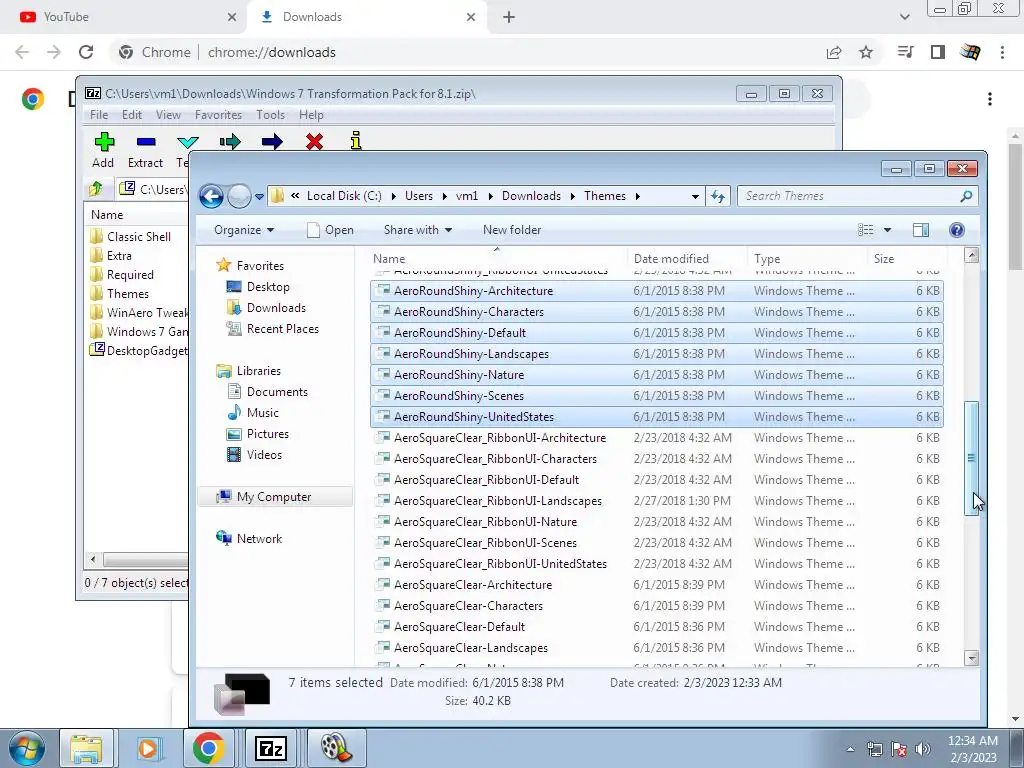This screenshot has width=1024, height=768.
Task: Open the Chrome three-dot menu
Action: (x=1002, y=52)
